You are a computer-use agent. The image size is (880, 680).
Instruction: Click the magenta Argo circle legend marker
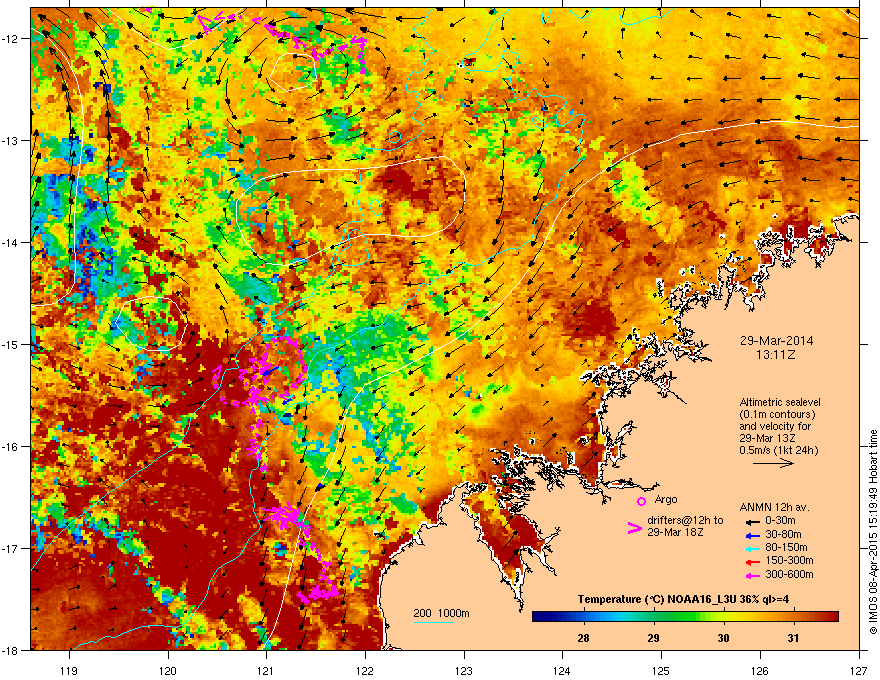(641, 501)
